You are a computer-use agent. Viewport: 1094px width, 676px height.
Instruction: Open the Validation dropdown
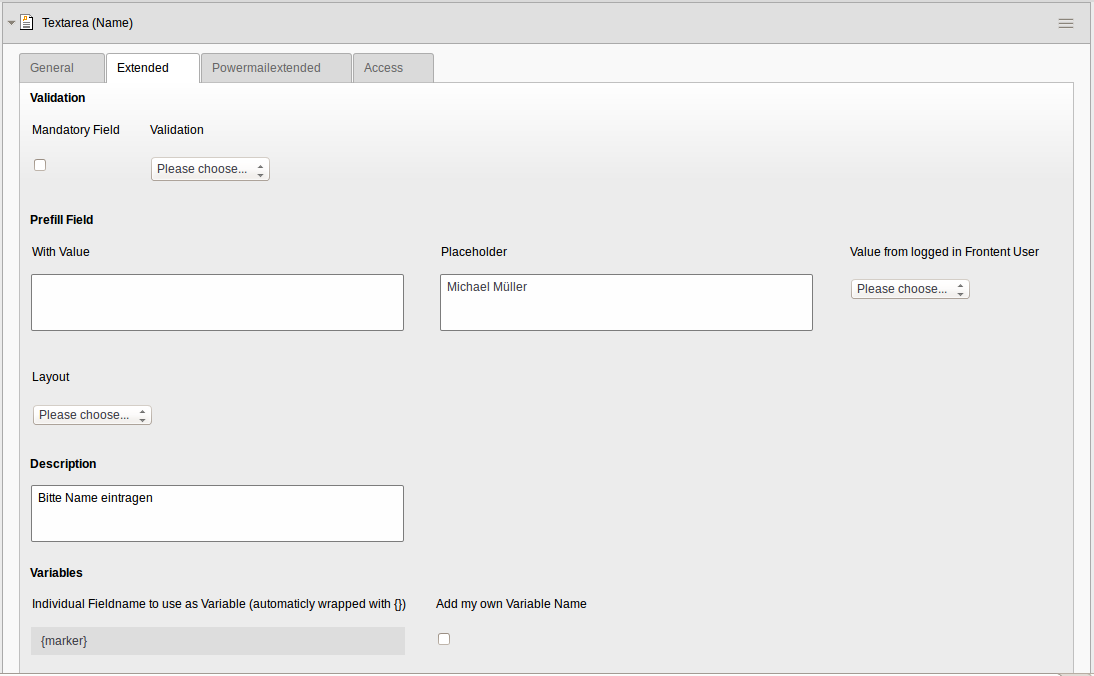(x=210, y=169)
